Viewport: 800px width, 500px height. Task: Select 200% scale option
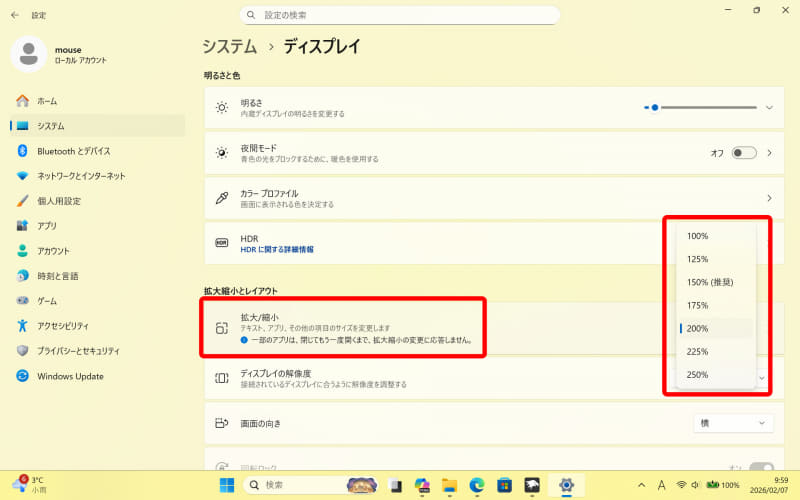(715, 329)
